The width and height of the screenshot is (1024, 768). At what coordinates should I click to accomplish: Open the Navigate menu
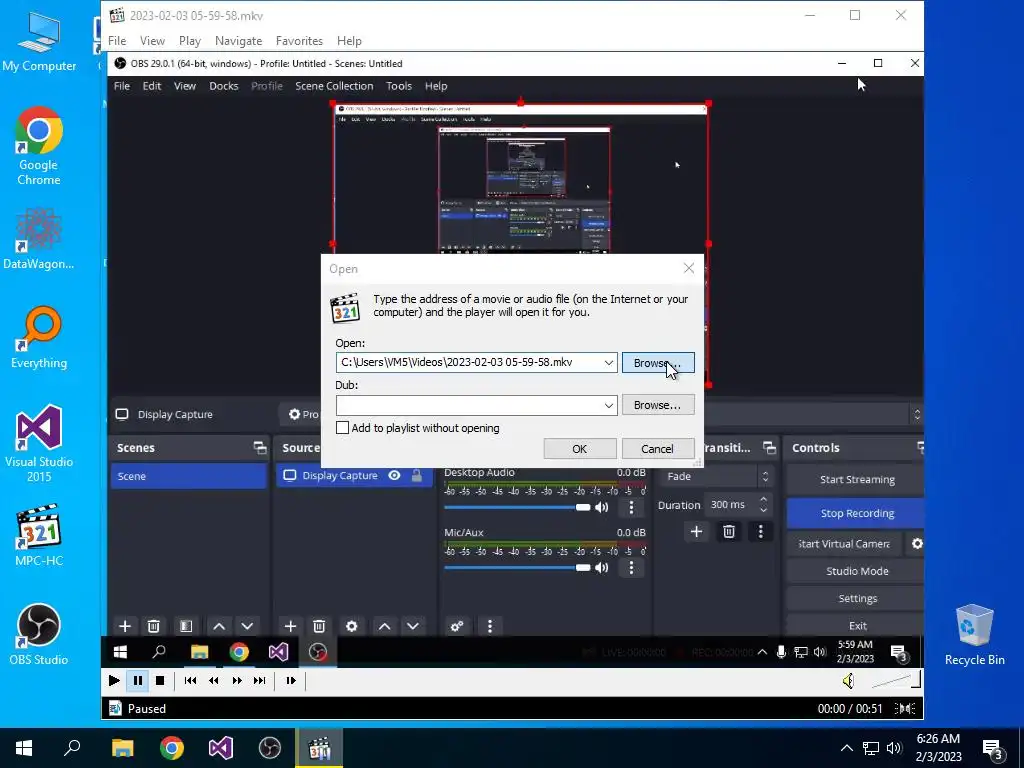(x=238, y=40)
